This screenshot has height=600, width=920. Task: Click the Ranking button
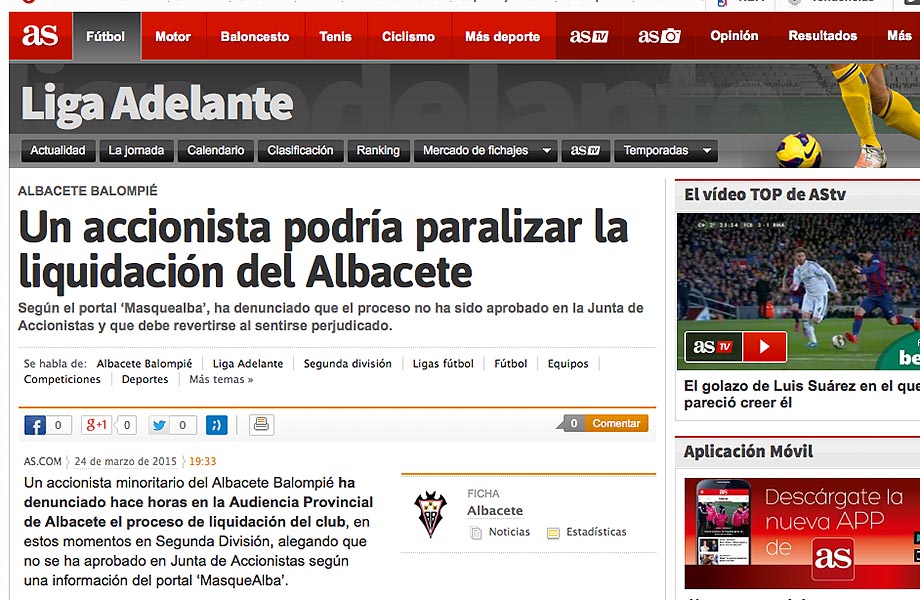click(x=378, y=151)
